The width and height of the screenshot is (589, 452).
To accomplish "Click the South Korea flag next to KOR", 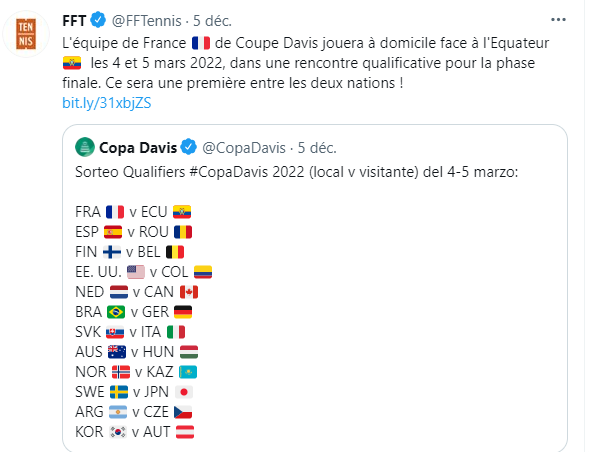I will point(118,432).
